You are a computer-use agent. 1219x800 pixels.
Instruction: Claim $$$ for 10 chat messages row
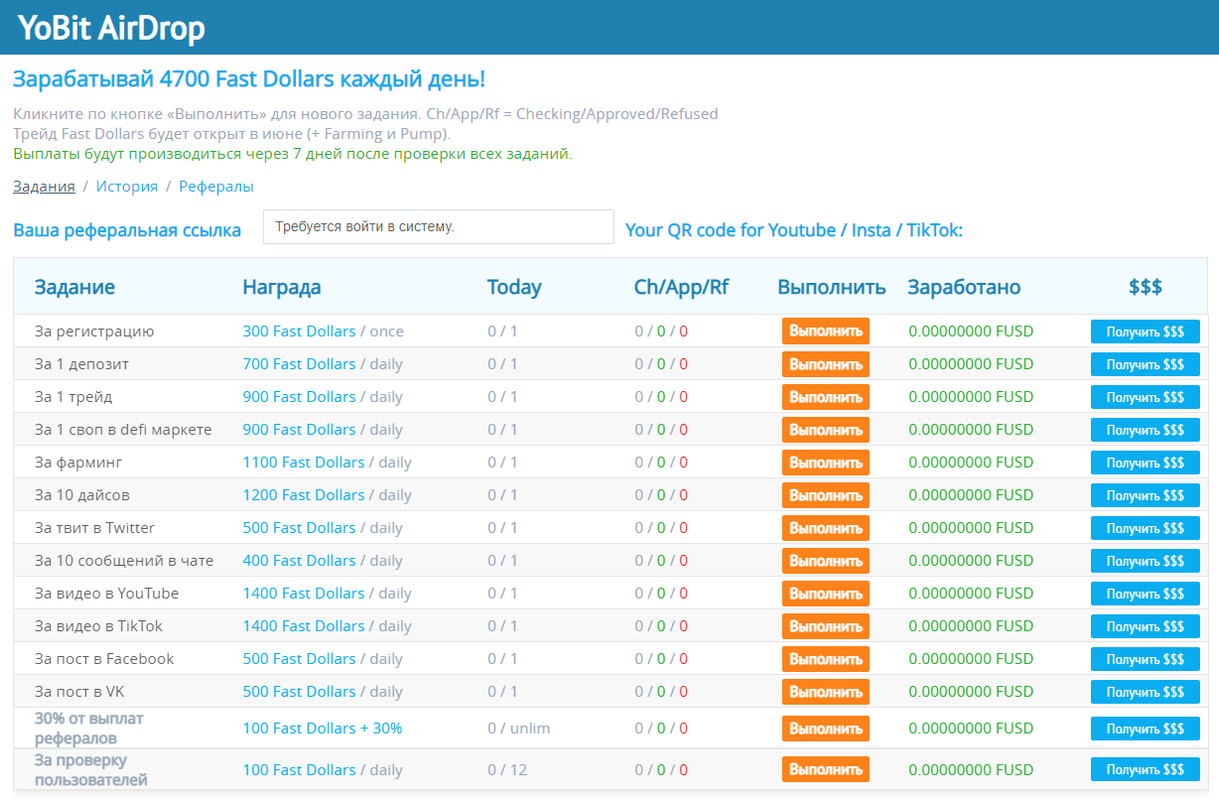click(x=1145, y=561)
